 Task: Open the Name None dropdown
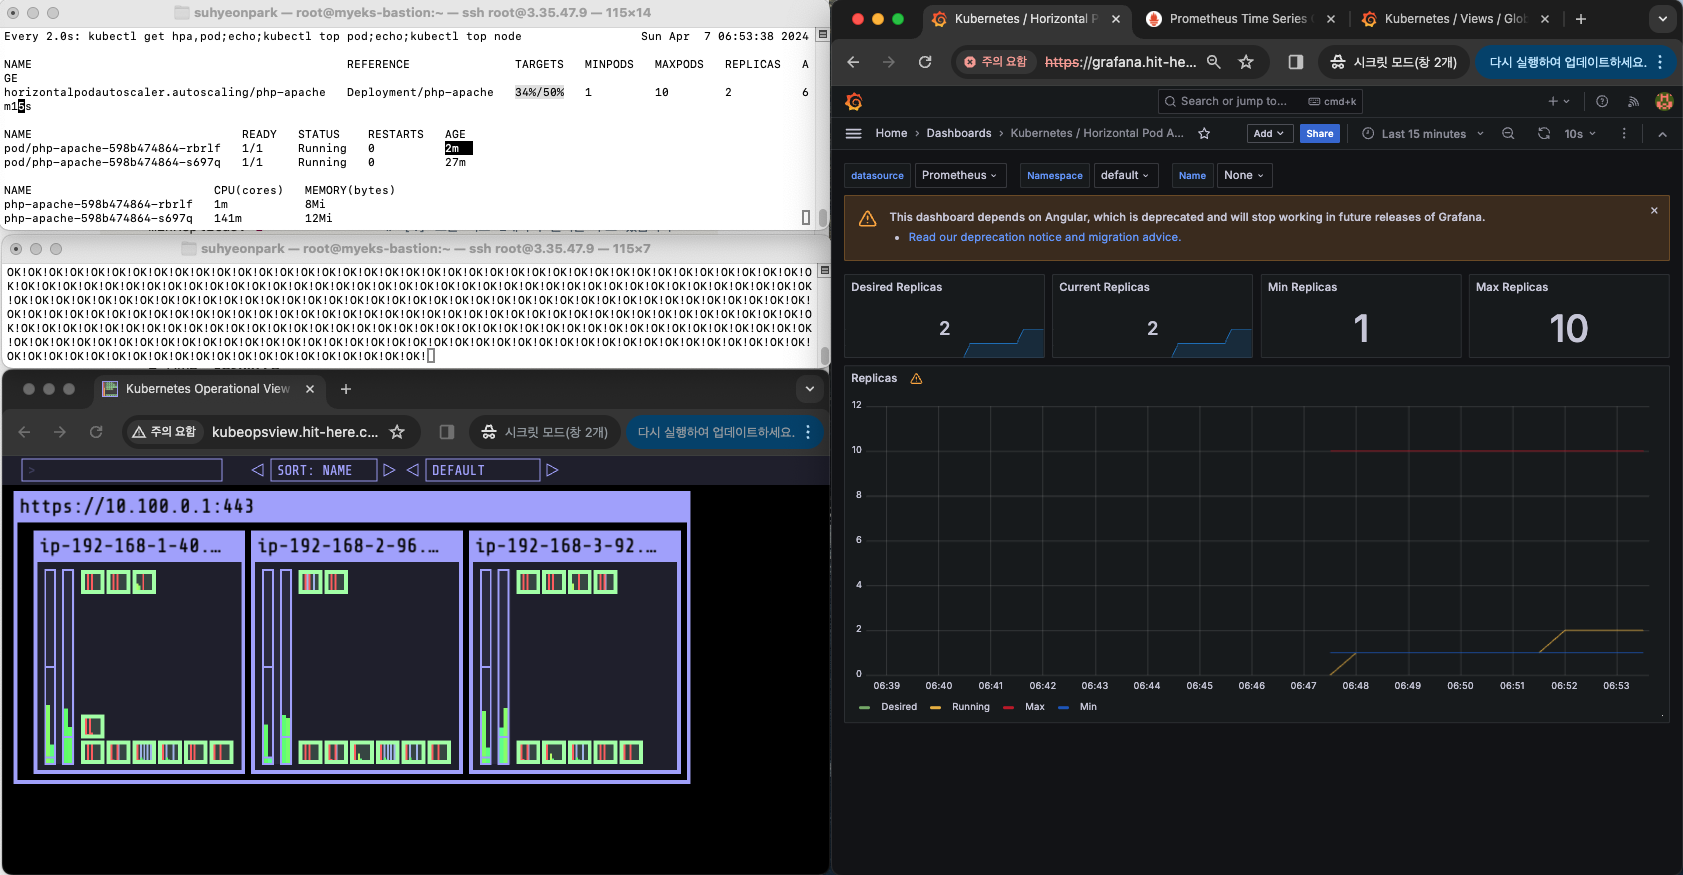click(1245, 175)
